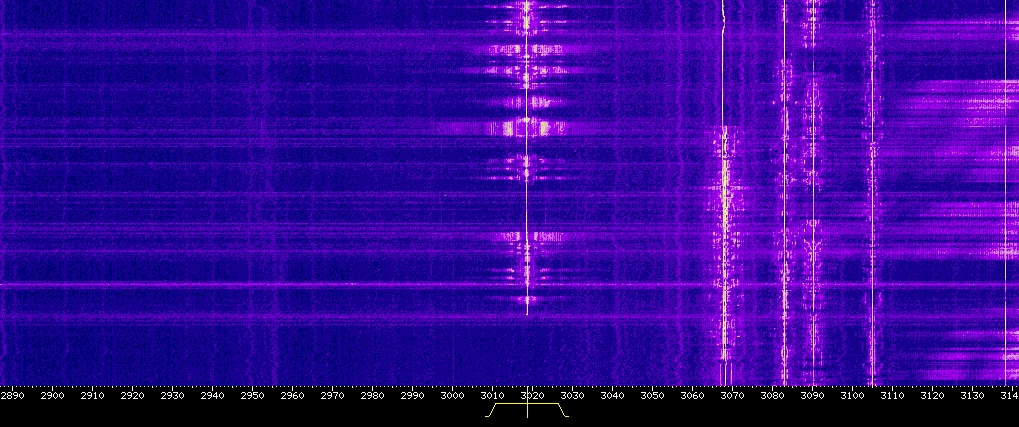The width and height of the screenshot is (1019, 427).
Task: Click the 3050 frequency scale label
Action: (x=652, y=395)
